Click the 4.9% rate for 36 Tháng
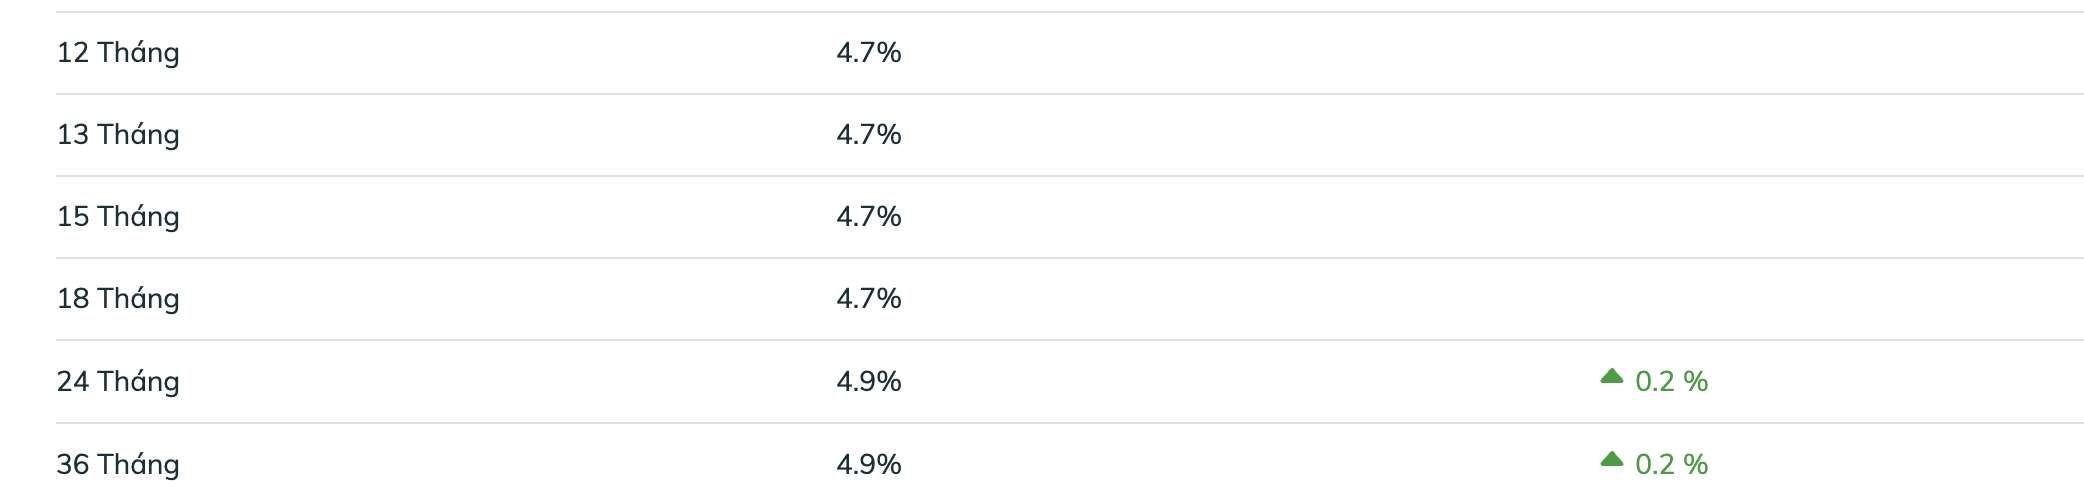This screenshot has width=2084, height=498. (x=868, y=464)
